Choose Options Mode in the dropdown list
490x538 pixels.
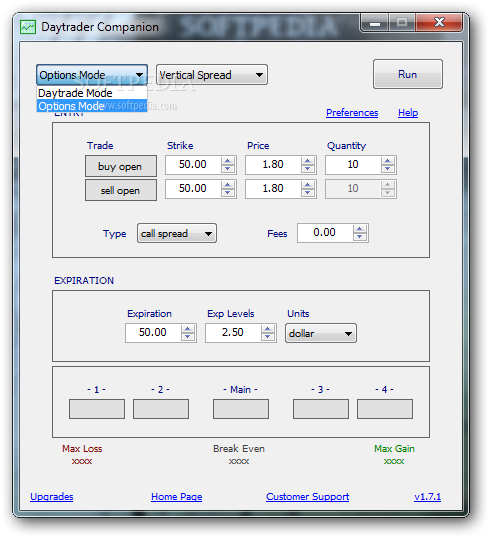(x=92, y=106)
